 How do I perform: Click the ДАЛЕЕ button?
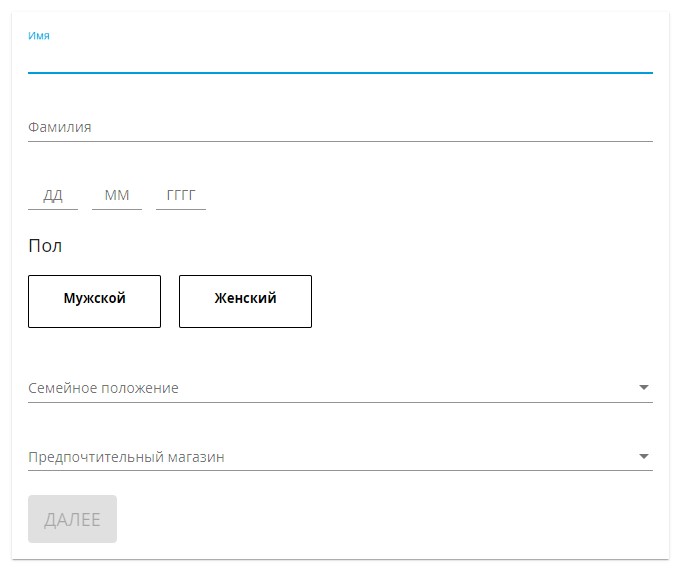coord(72,519)
